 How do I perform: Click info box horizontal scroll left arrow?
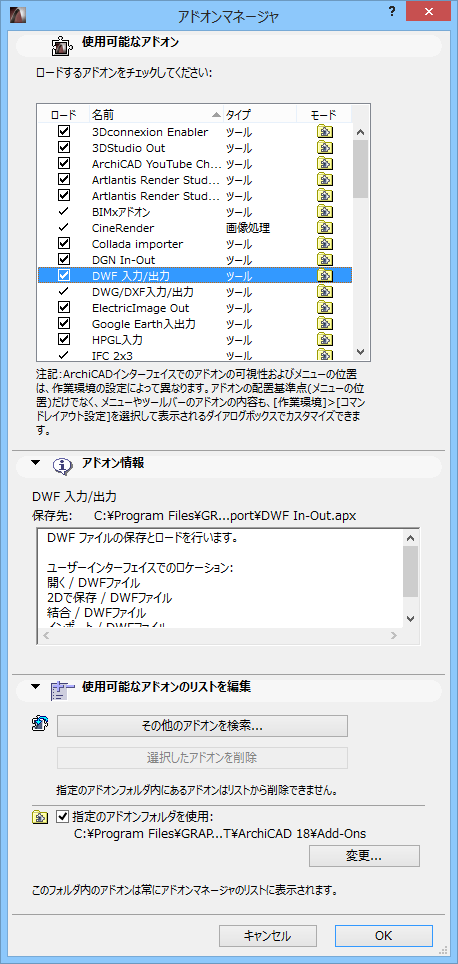pos(46,635)
